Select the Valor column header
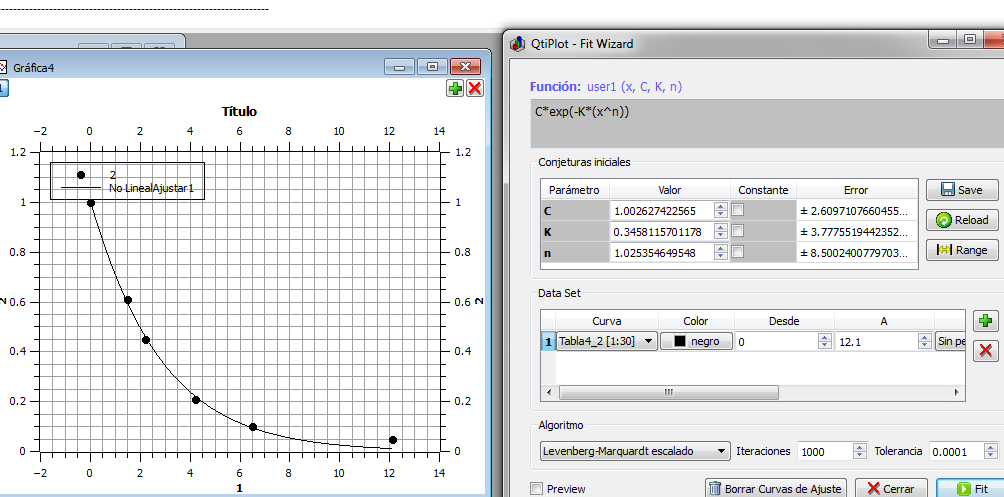 [x=670, y=190]
